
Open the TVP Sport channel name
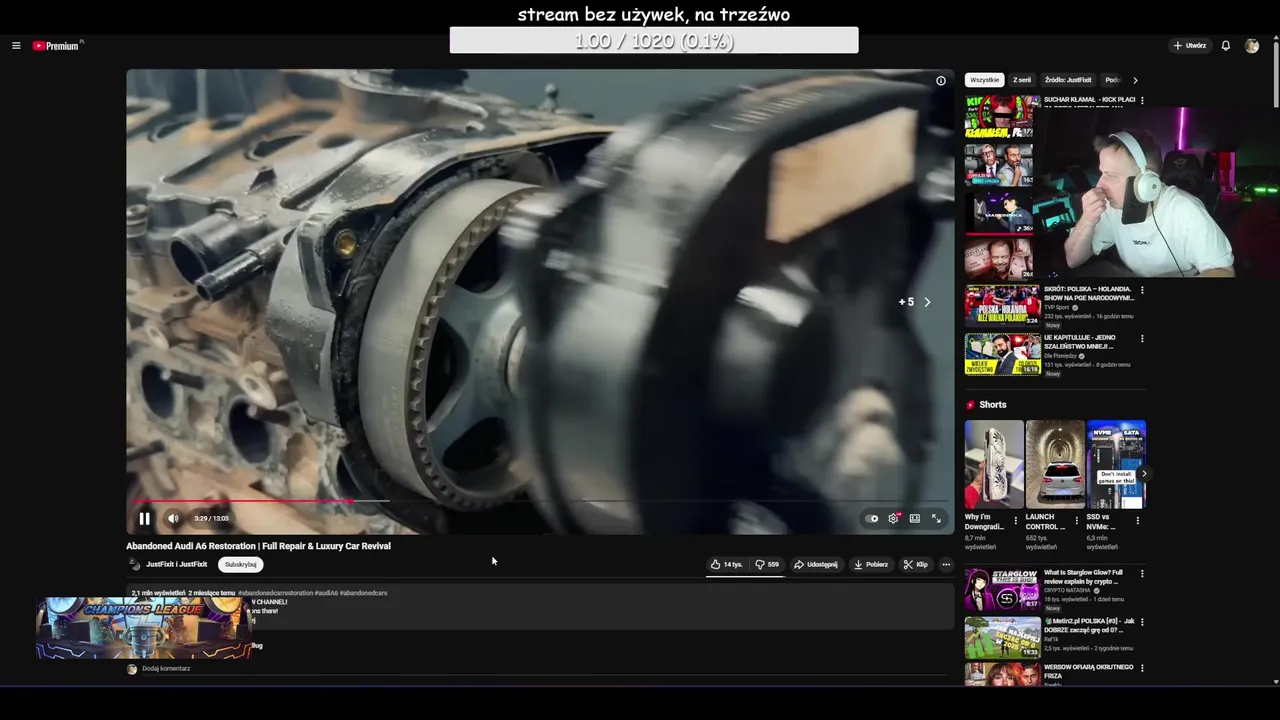pyautogui.click(x=1057, y=307)
